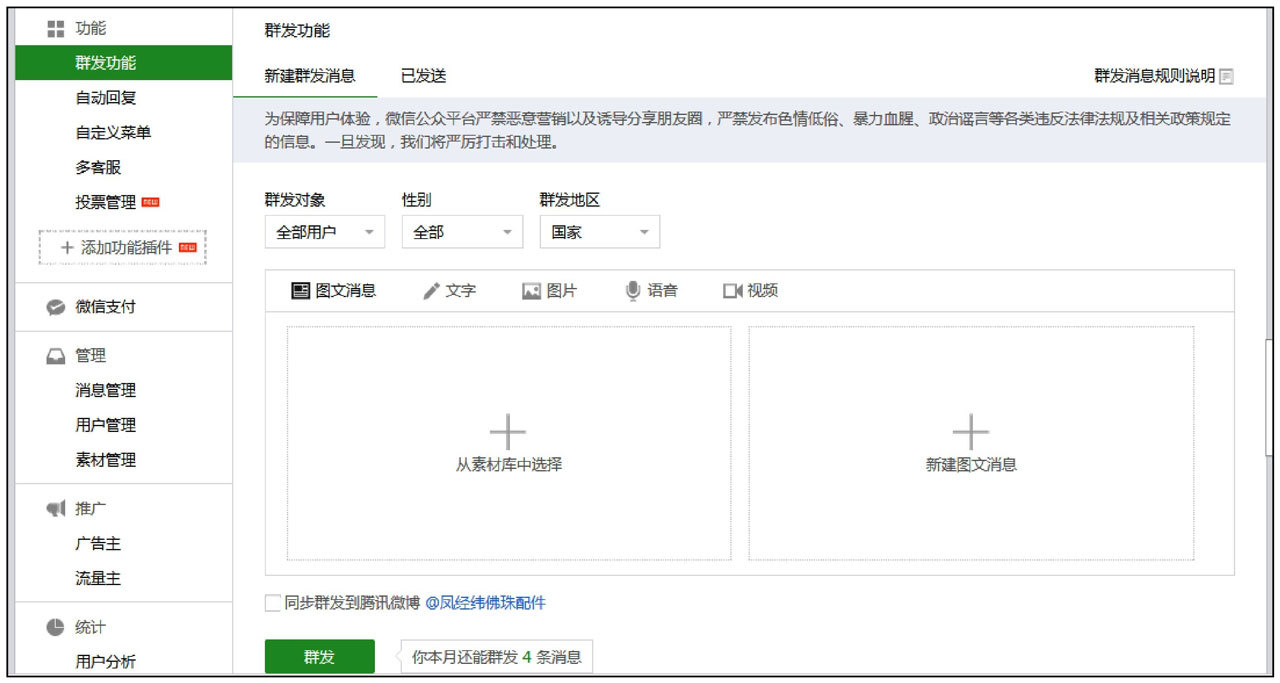Open 素材管理 in the sidebar
The height and width of the screenshot is (683, 1280).
(106, 460)
